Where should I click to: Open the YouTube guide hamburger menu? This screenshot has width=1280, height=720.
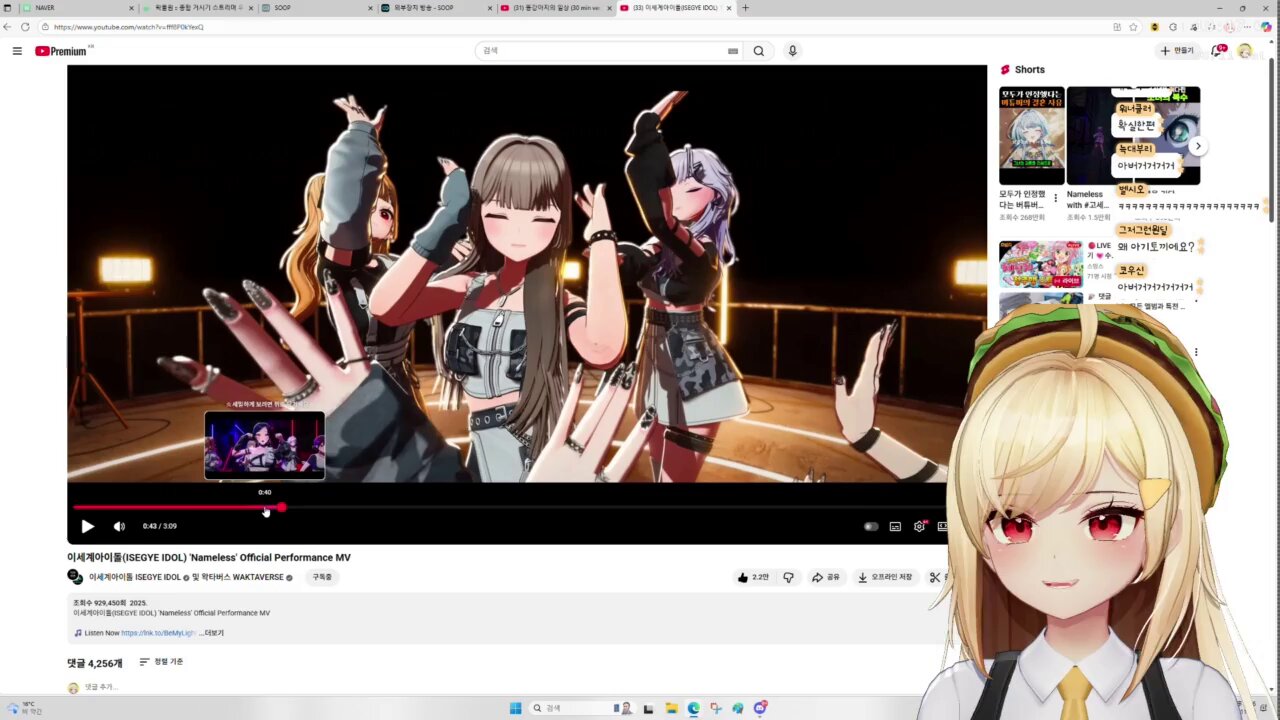click(17, 51)
